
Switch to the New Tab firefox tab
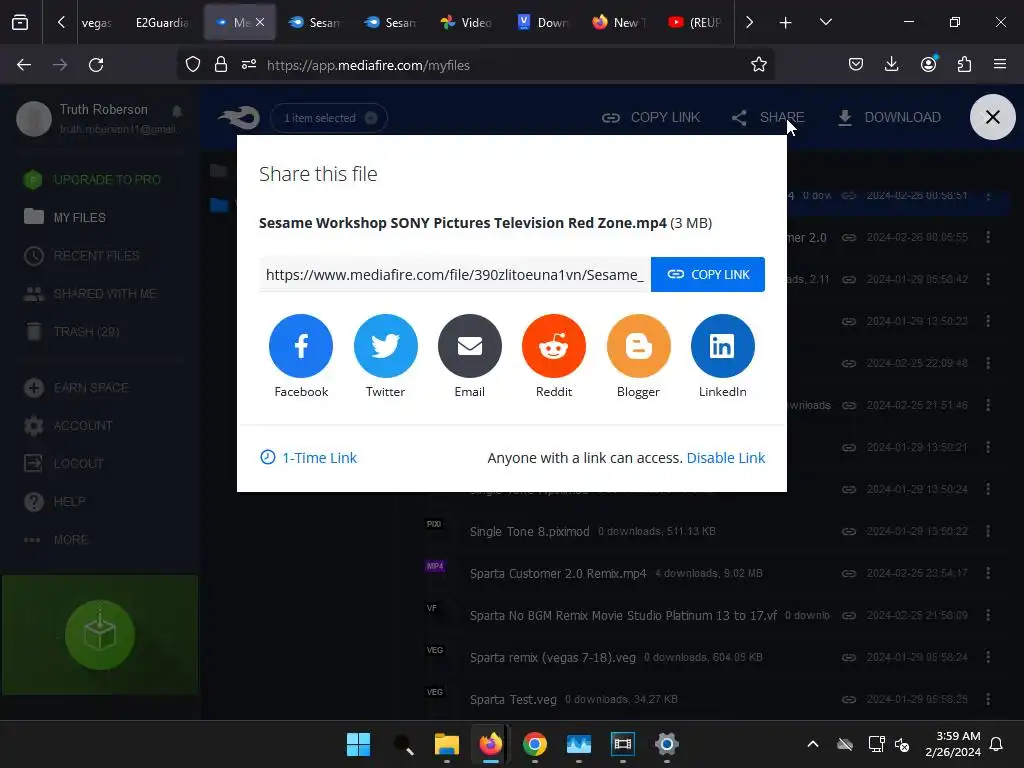click(x=618, y=23)
